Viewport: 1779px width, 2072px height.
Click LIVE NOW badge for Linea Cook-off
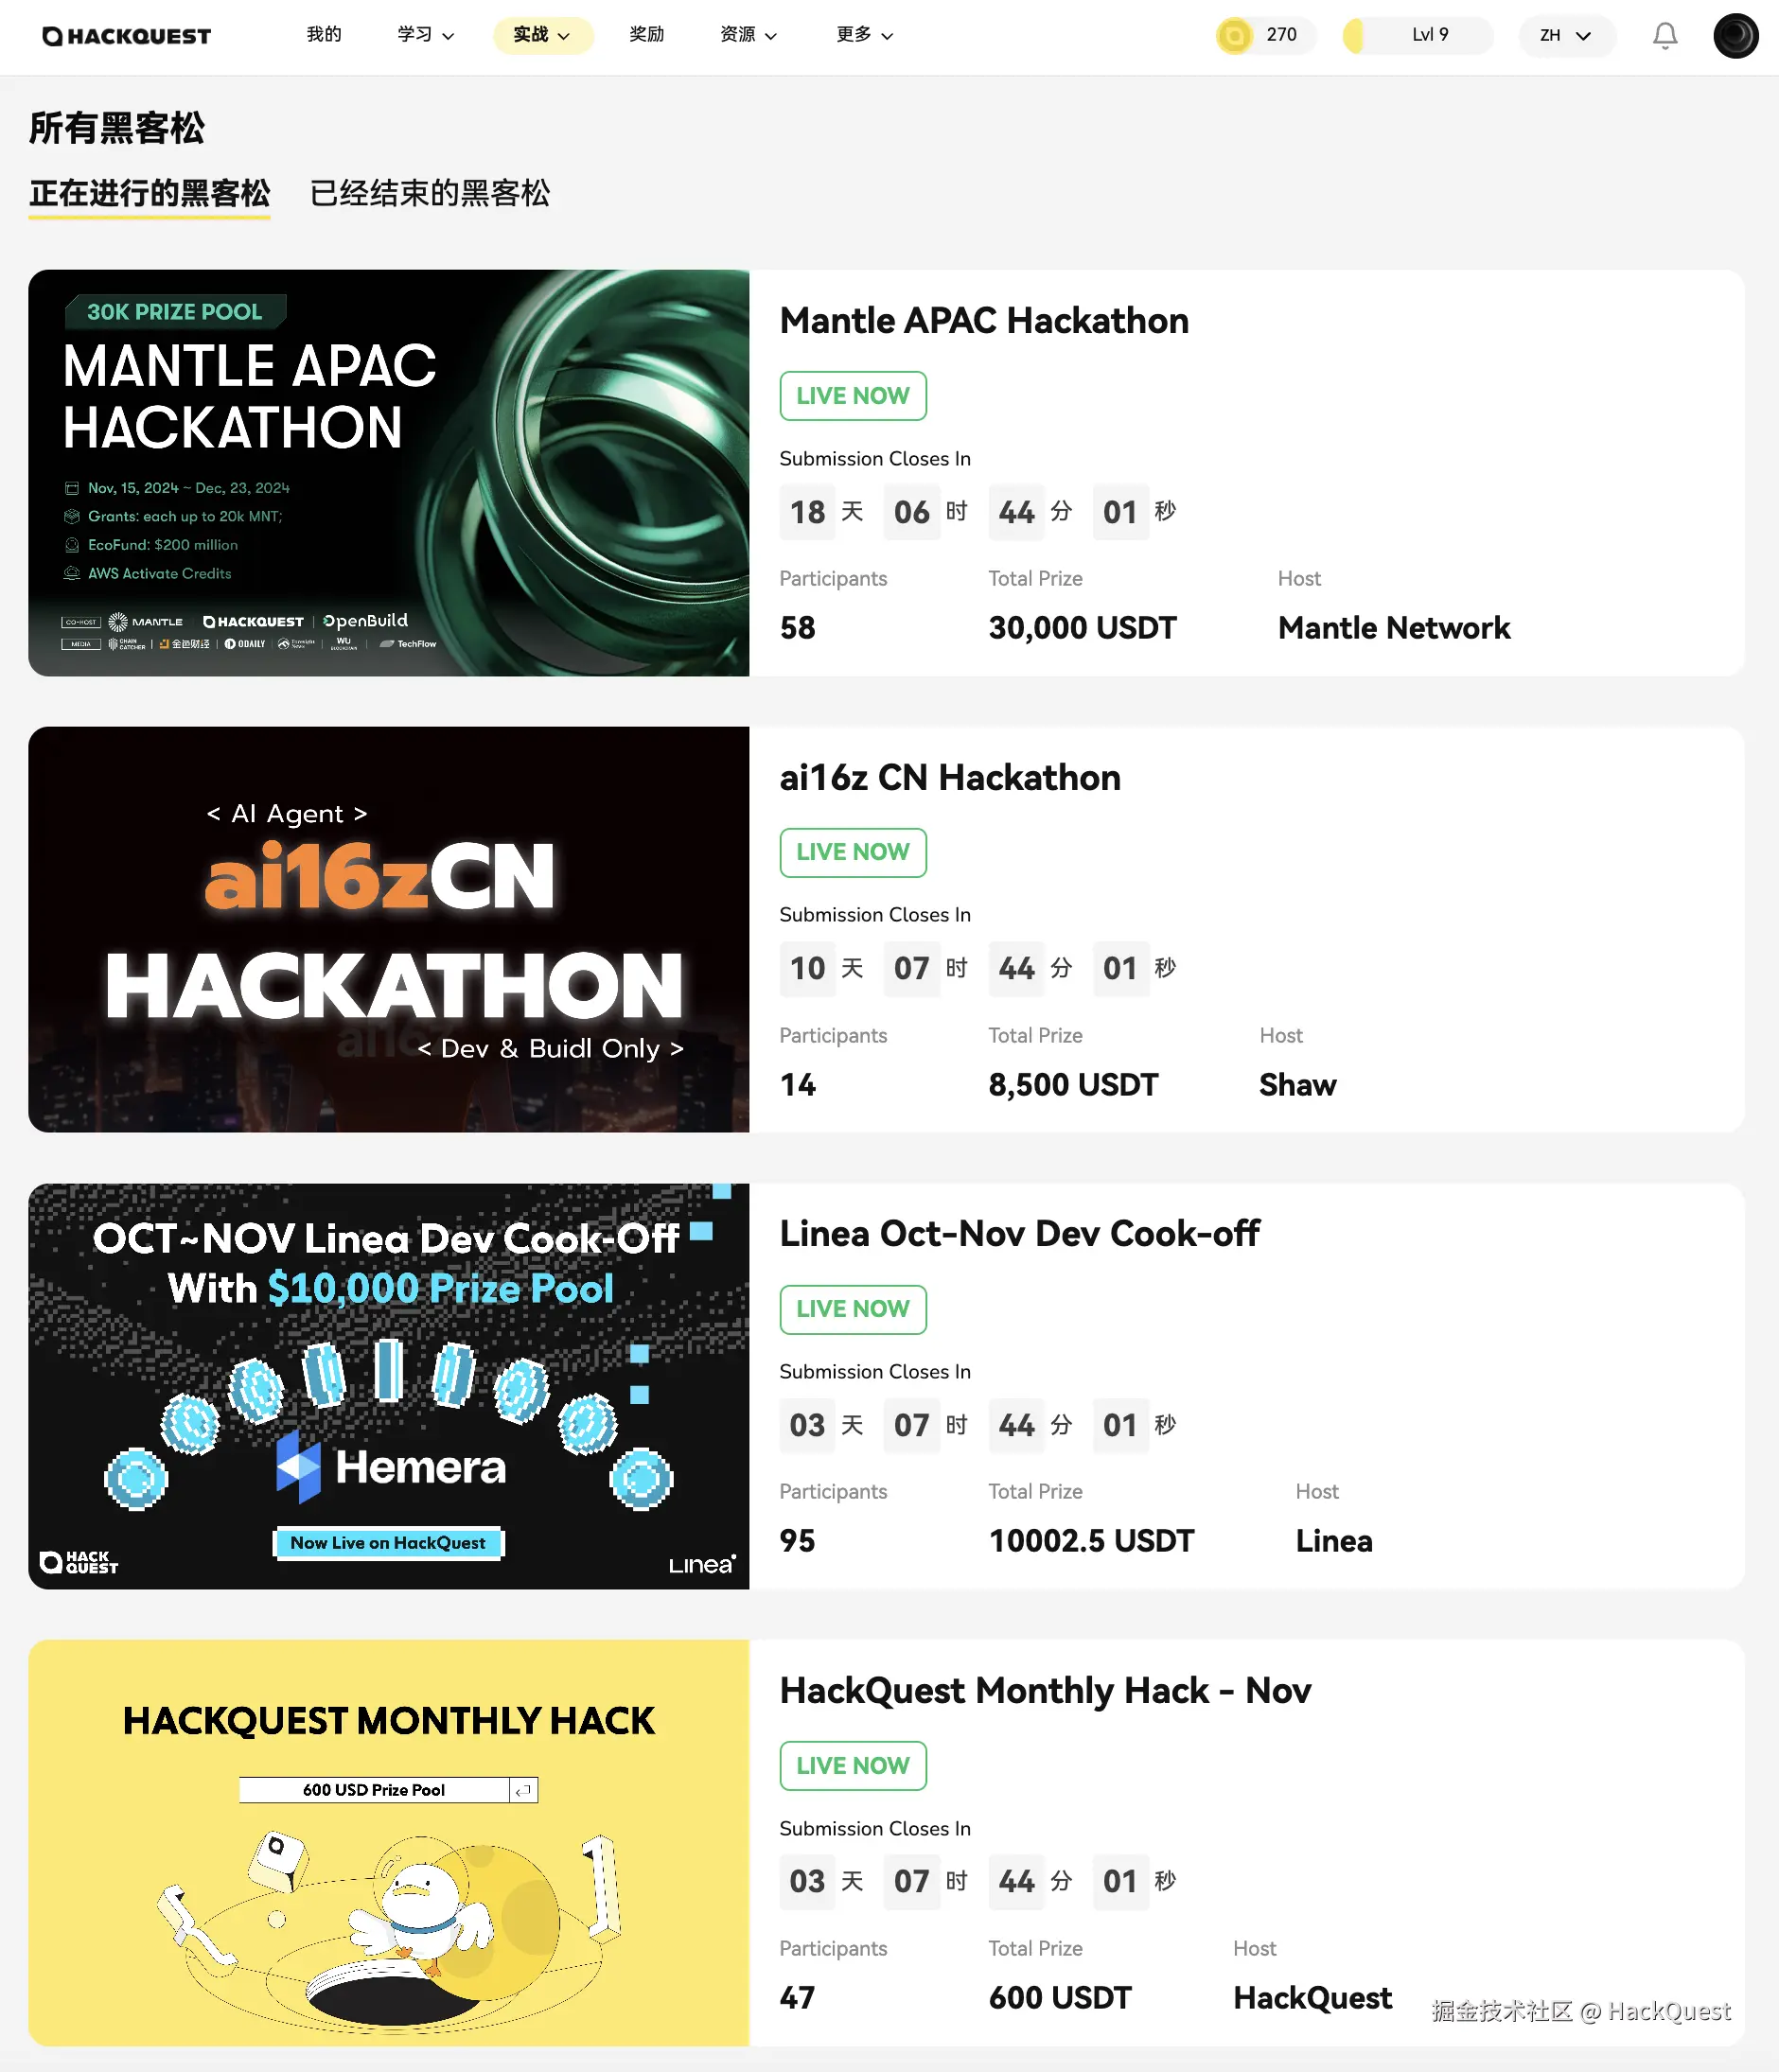852,1309
